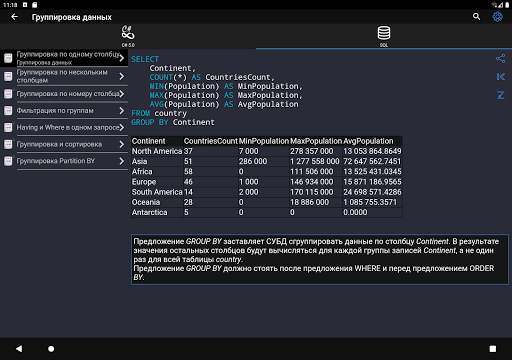Tap document icon of 'Фильтрация по группам'
512x360 pixels.
pos(8,111)
